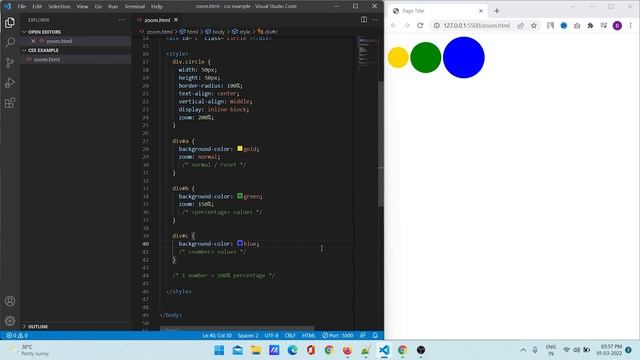Go forward in the browser
The image size is (640, 360).
[x=407, y=25]
